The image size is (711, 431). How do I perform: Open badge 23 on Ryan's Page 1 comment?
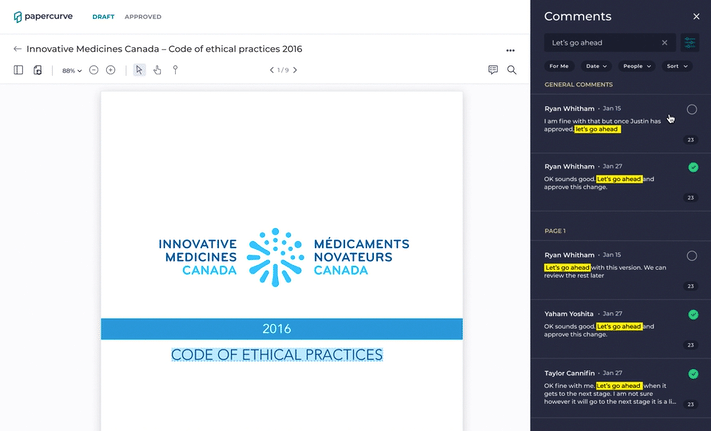pyautogui.click(x=691, y=286)
